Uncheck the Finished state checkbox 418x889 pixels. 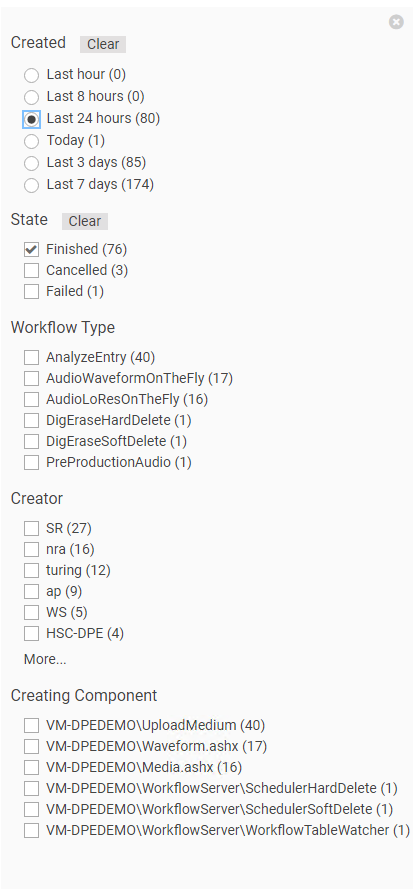coord(31,249)
